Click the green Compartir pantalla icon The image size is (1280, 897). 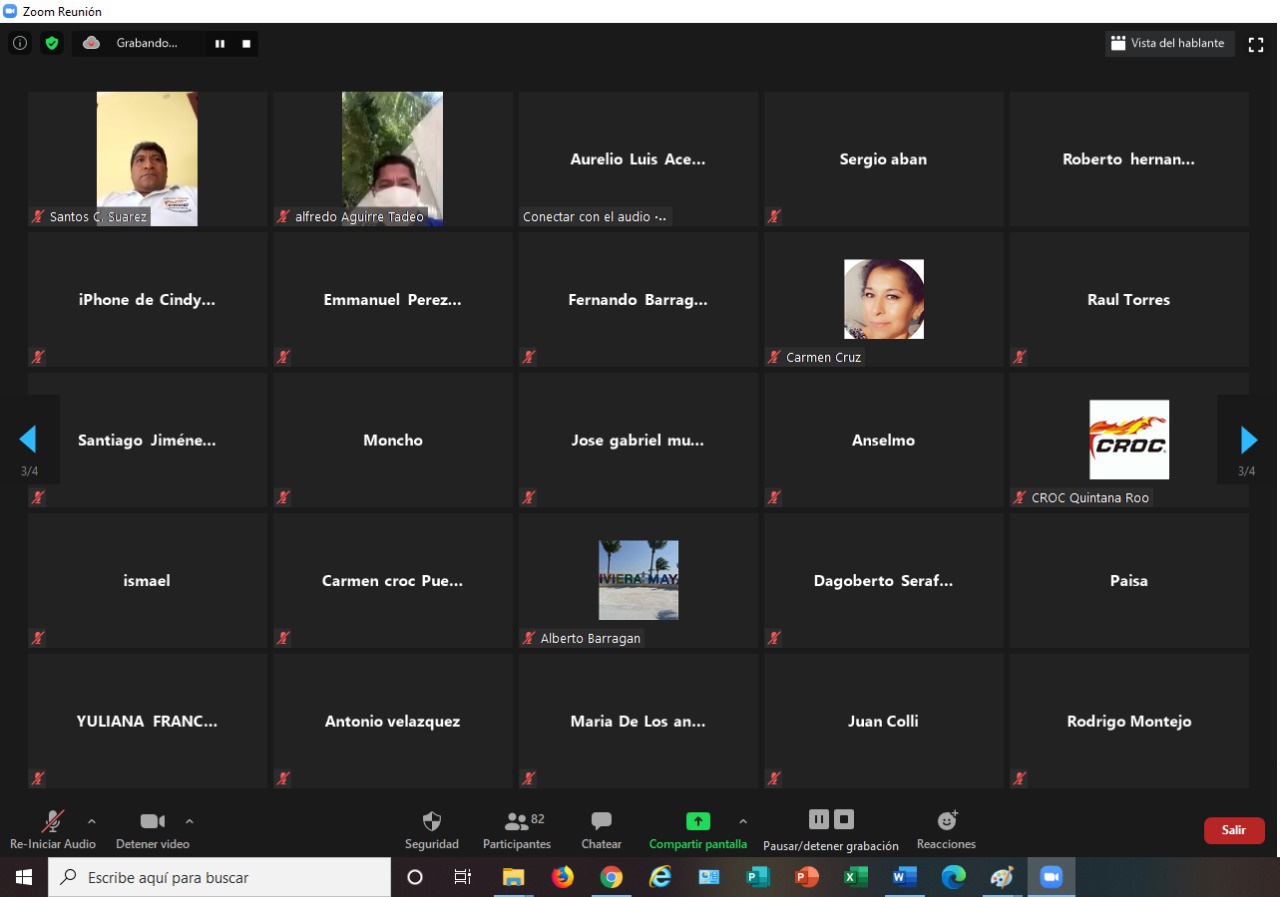(697, 821)
